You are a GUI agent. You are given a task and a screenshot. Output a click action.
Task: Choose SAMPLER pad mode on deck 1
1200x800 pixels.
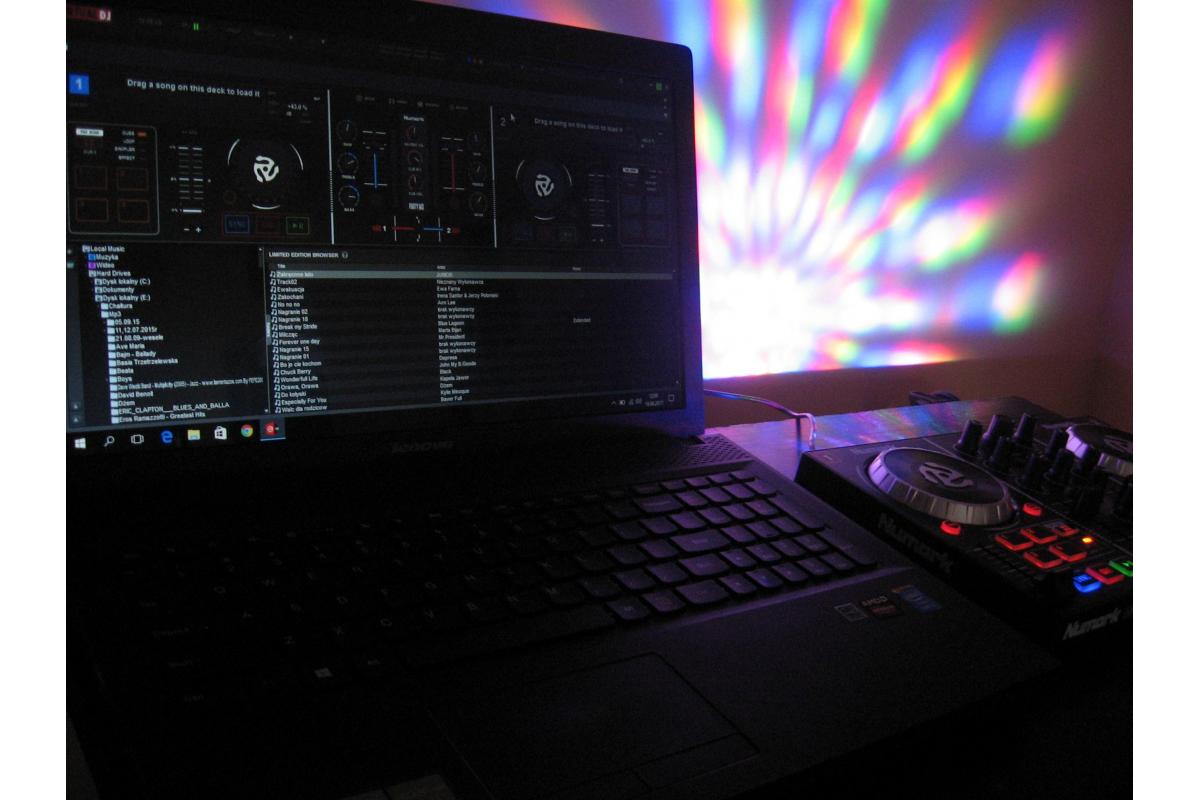125,149
